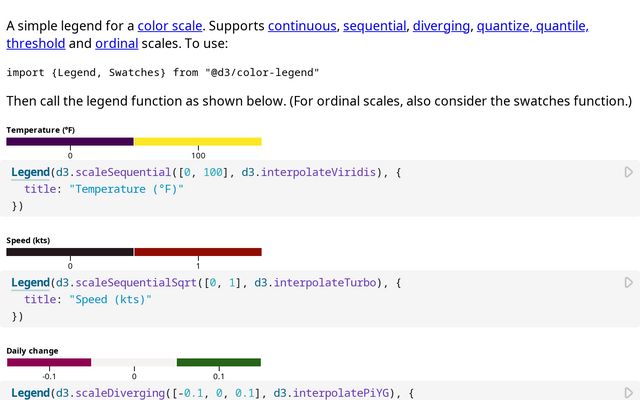Image resolution: width=640 pixels, height=400 pixels.
Task: Follow the continuous scales link
Action: tap(301, 25)
